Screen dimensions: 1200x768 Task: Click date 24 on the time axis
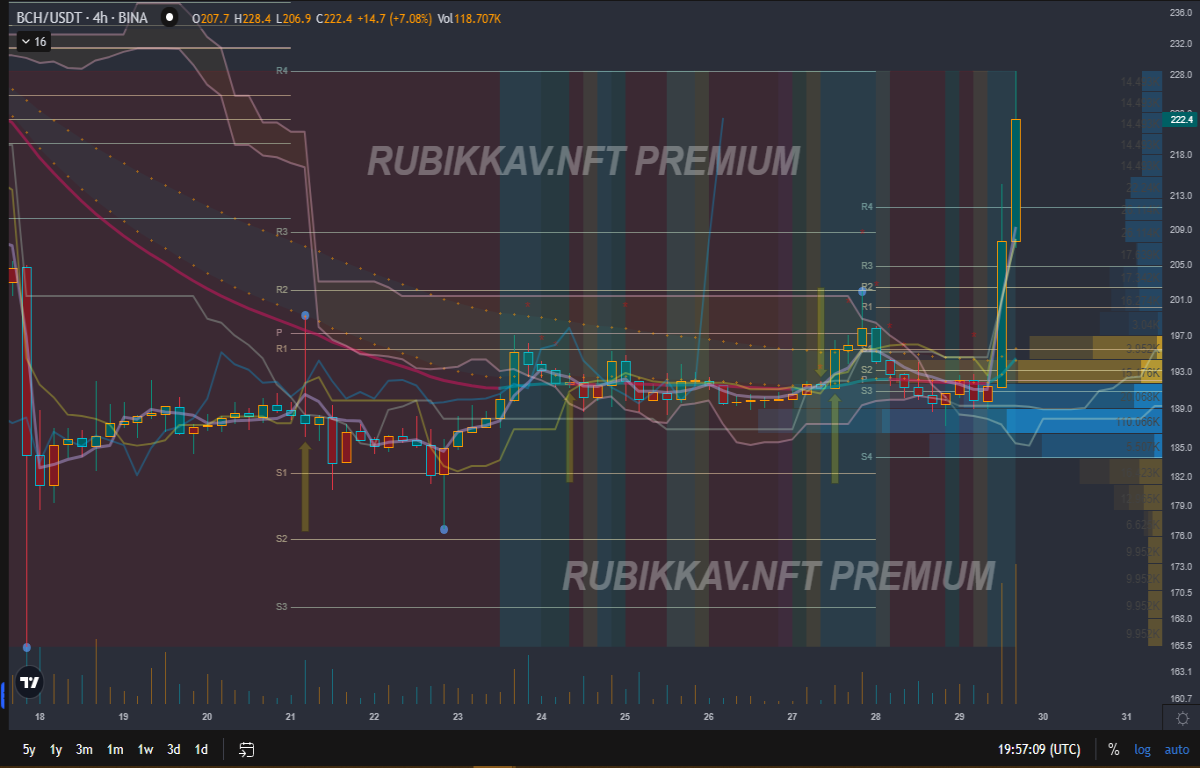click(x=541, y=717)
